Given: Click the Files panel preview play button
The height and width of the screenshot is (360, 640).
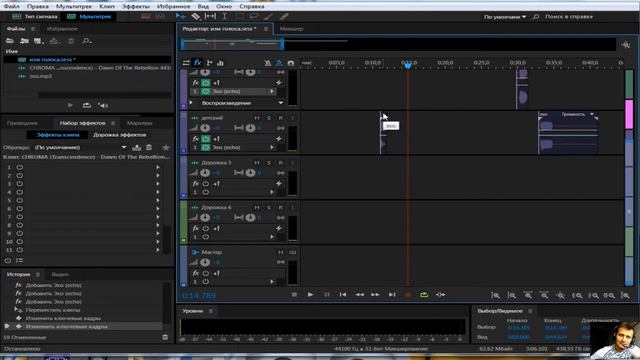Looking at the screenshot, I should point(70,105).
